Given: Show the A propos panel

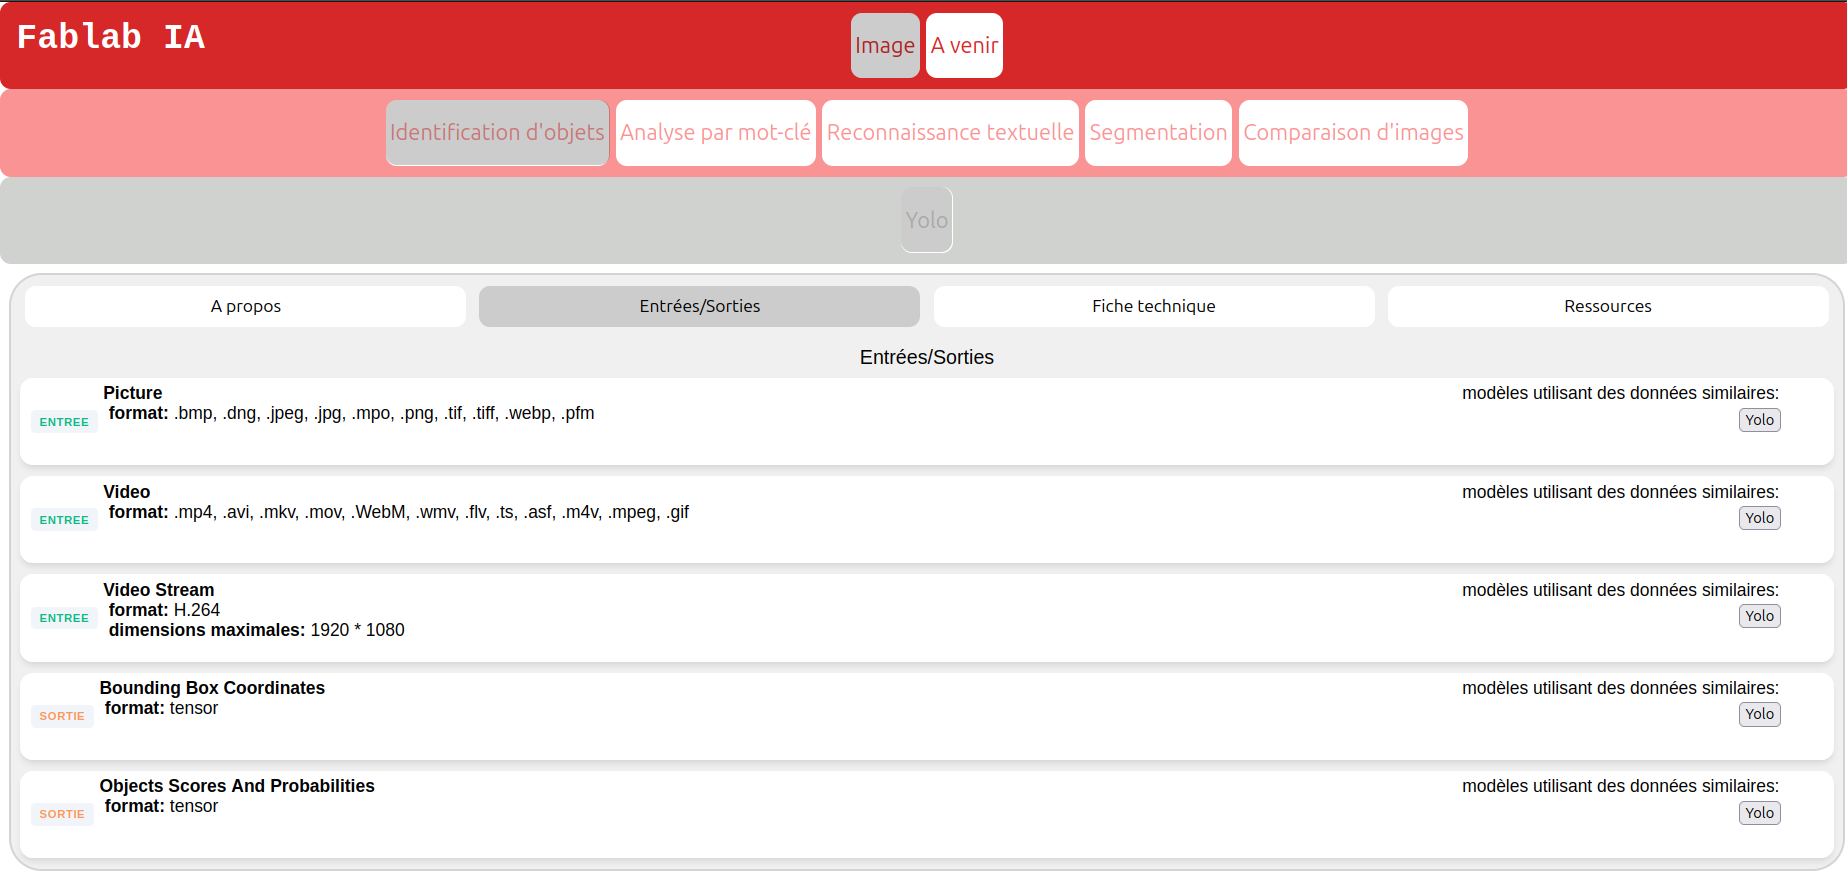Looking at the screenshot, I should (x=245, y=306).
